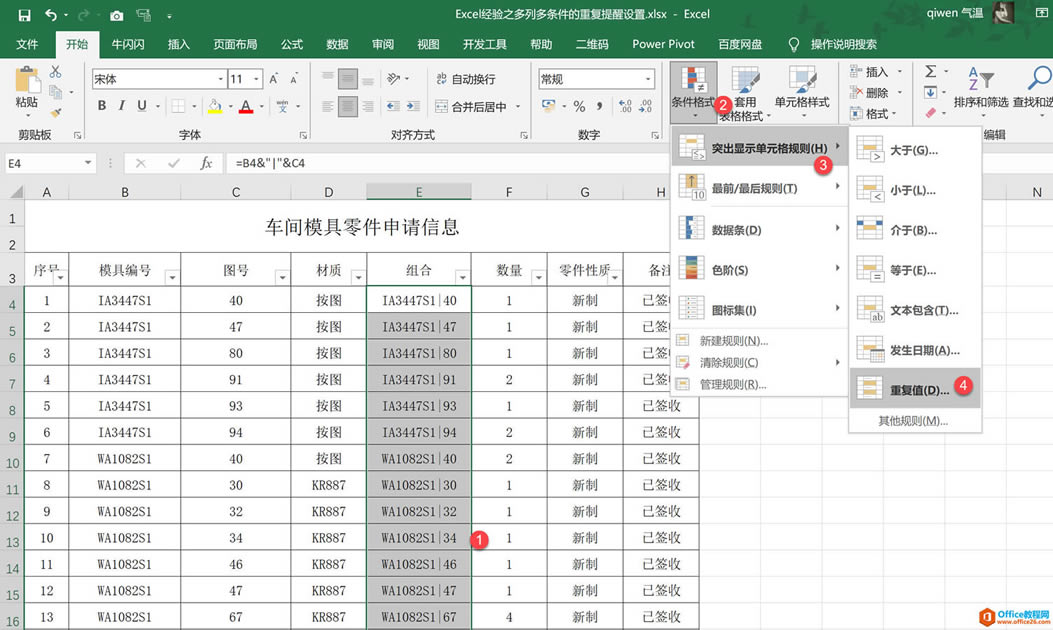Click 套用表格格式 format as table

tap(743, 93)
